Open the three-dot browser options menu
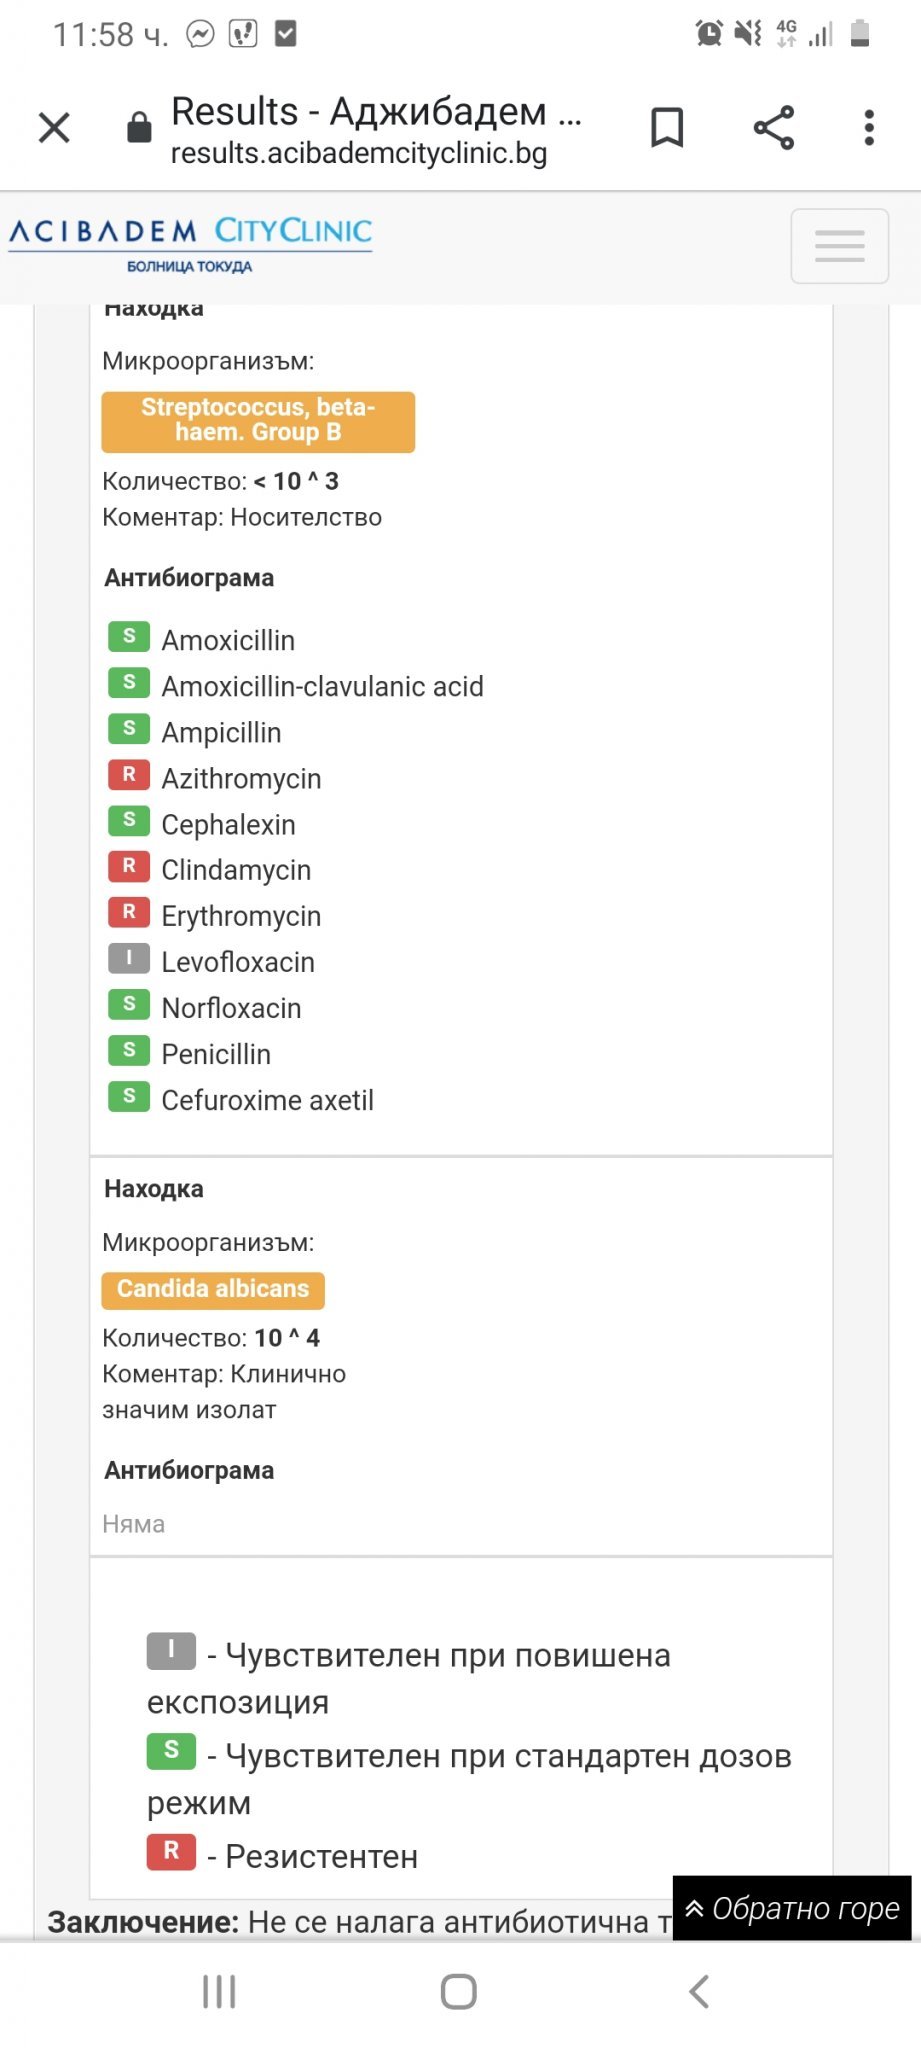 (869, 128)
